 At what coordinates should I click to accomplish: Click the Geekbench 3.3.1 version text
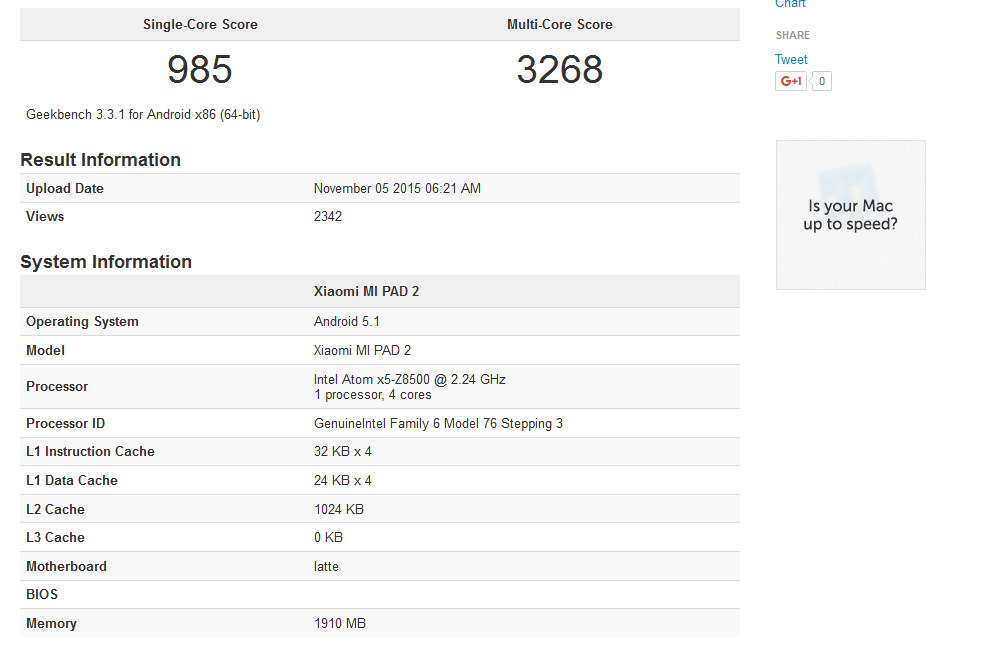143,115
